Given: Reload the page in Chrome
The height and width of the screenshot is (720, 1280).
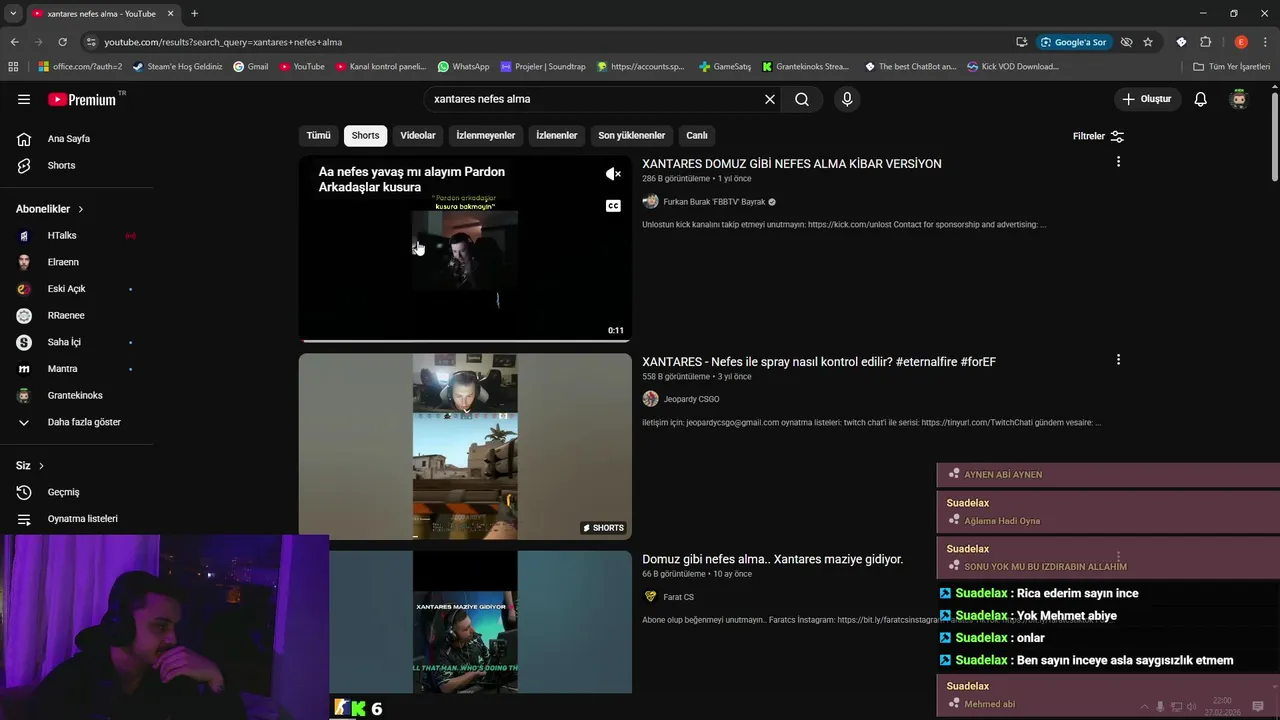Looking at the screenshot, I should coord(62,42).
